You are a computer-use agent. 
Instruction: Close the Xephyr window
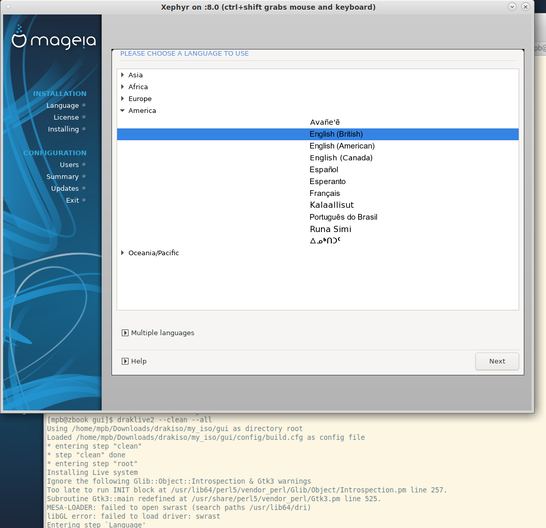(x=525, y=7)
